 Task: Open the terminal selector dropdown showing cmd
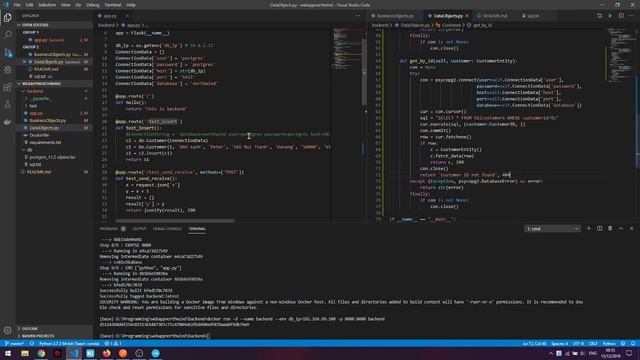click(552, 229)
